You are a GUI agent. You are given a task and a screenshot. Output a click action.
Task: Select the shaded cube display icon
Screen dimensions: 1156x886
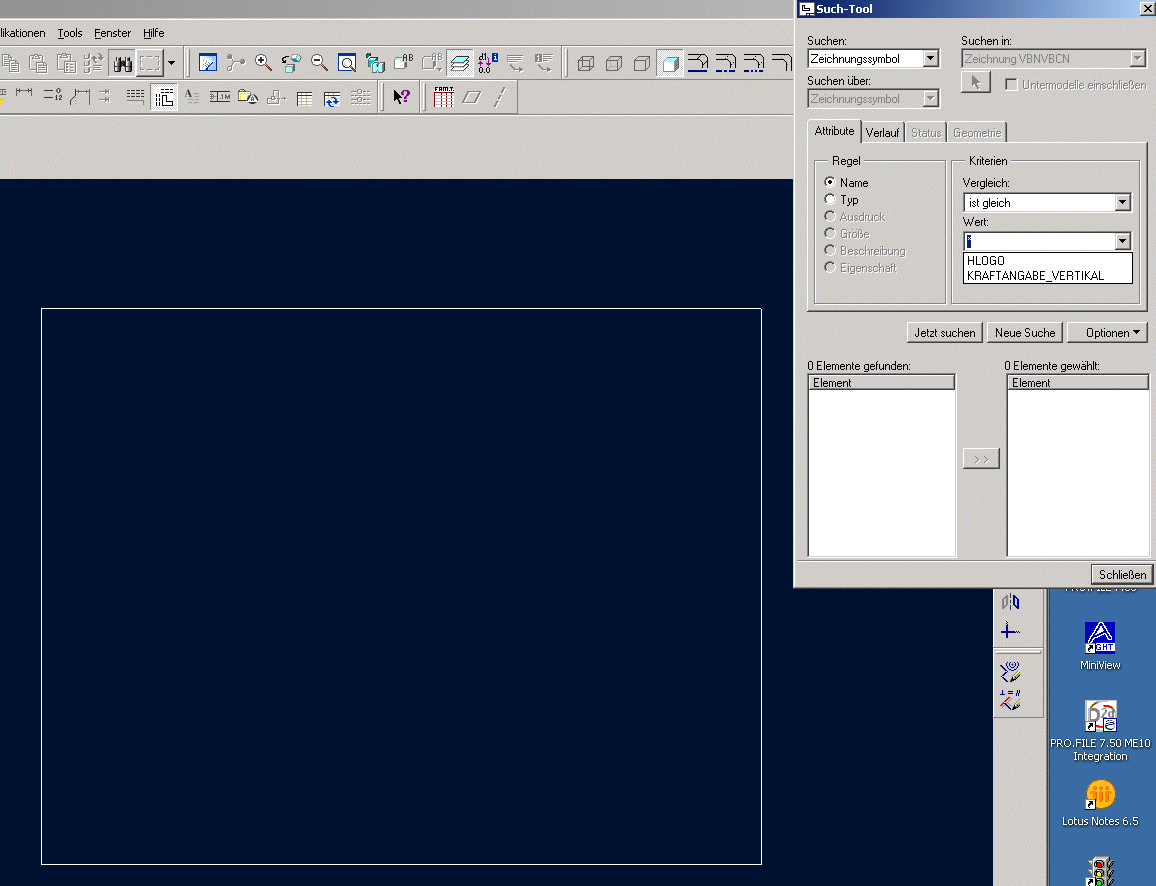point(670,63)
